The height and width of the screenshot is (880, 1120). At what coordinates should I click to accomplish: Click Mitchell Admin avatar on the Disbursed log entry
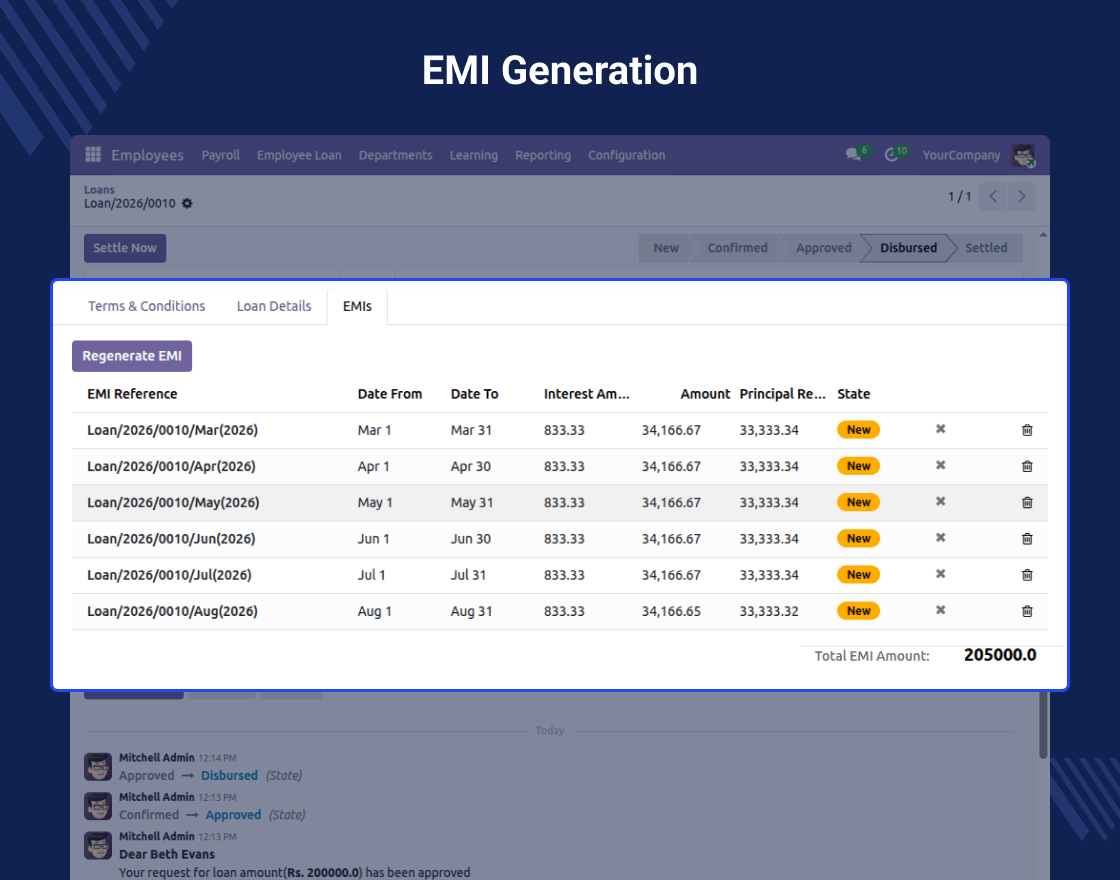[x=98, y=766]
